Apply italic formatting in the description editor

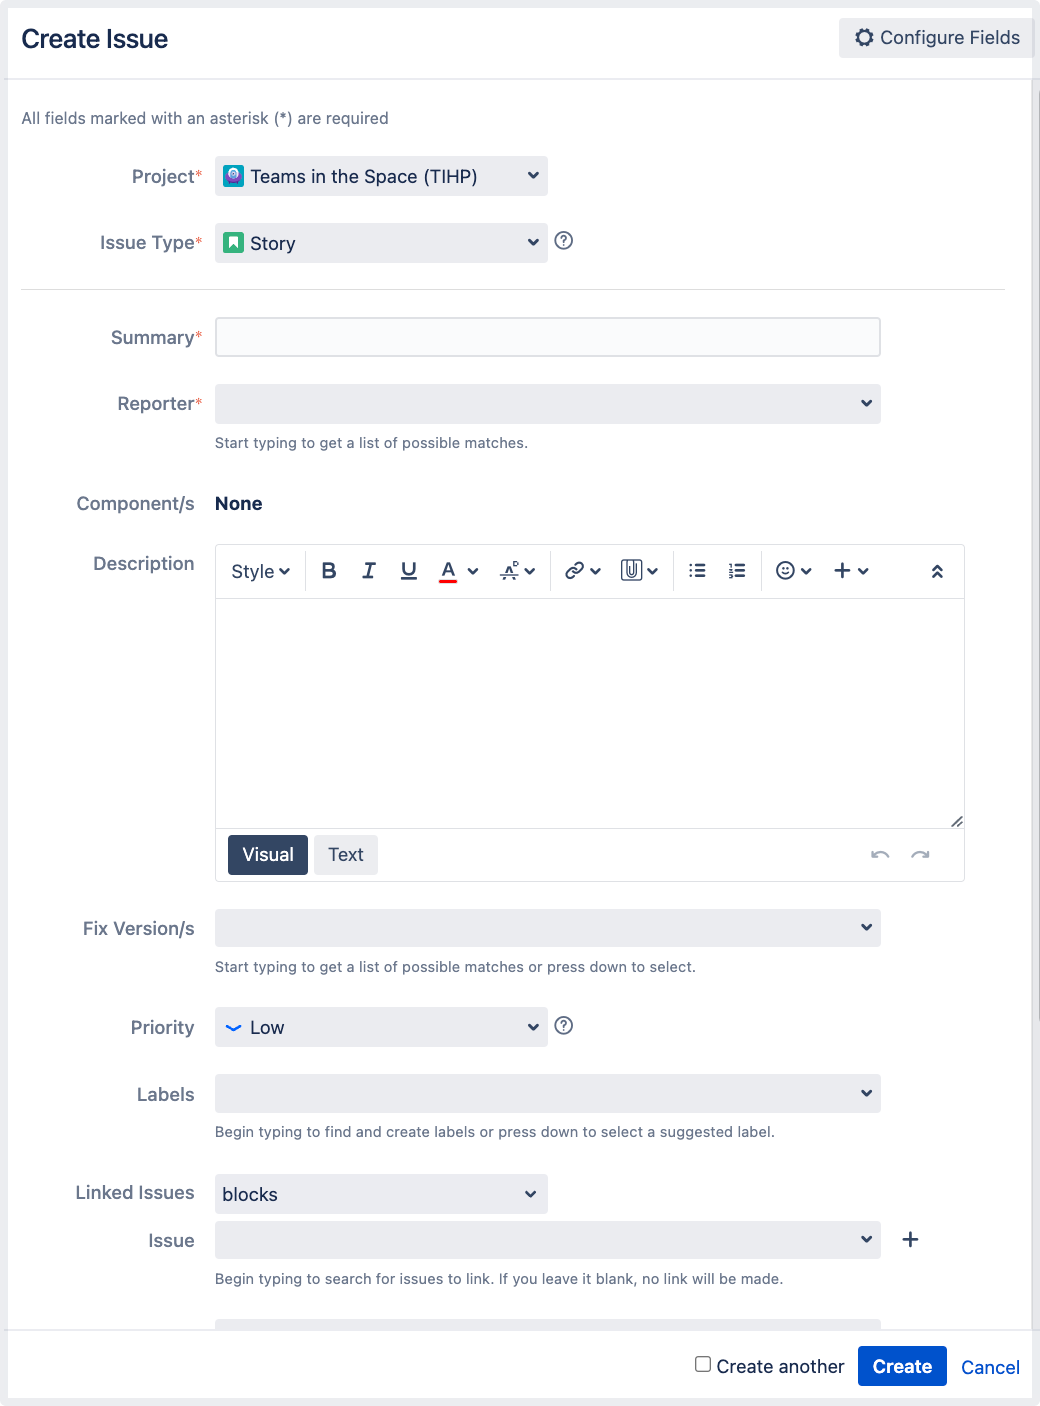click(368, 570)
